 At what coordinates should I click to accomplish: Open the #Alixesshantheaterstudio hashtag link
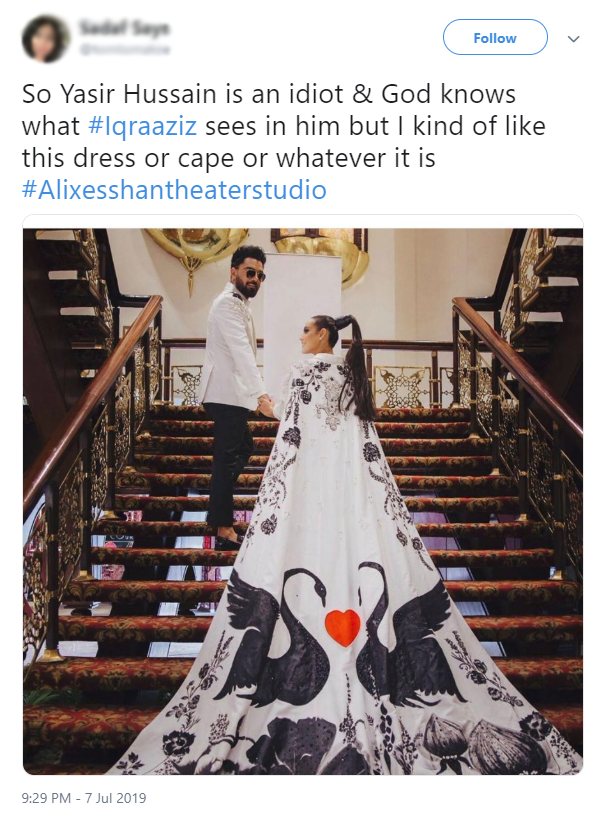coord(174,190)
